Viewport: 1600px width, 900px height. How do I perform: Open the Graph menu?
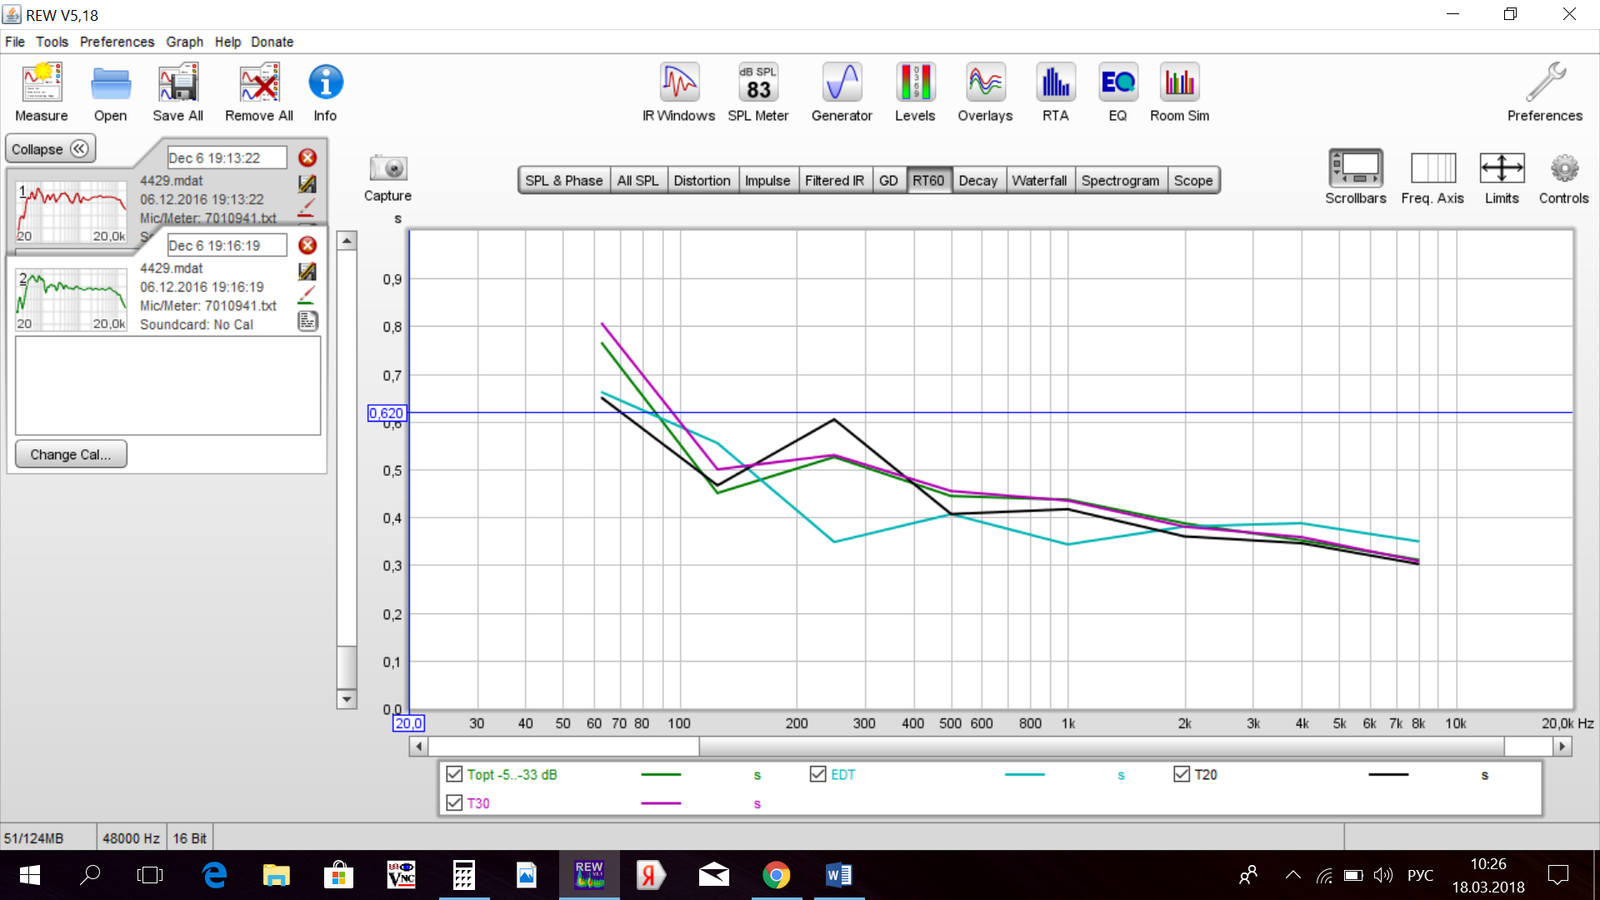[184, 42]
